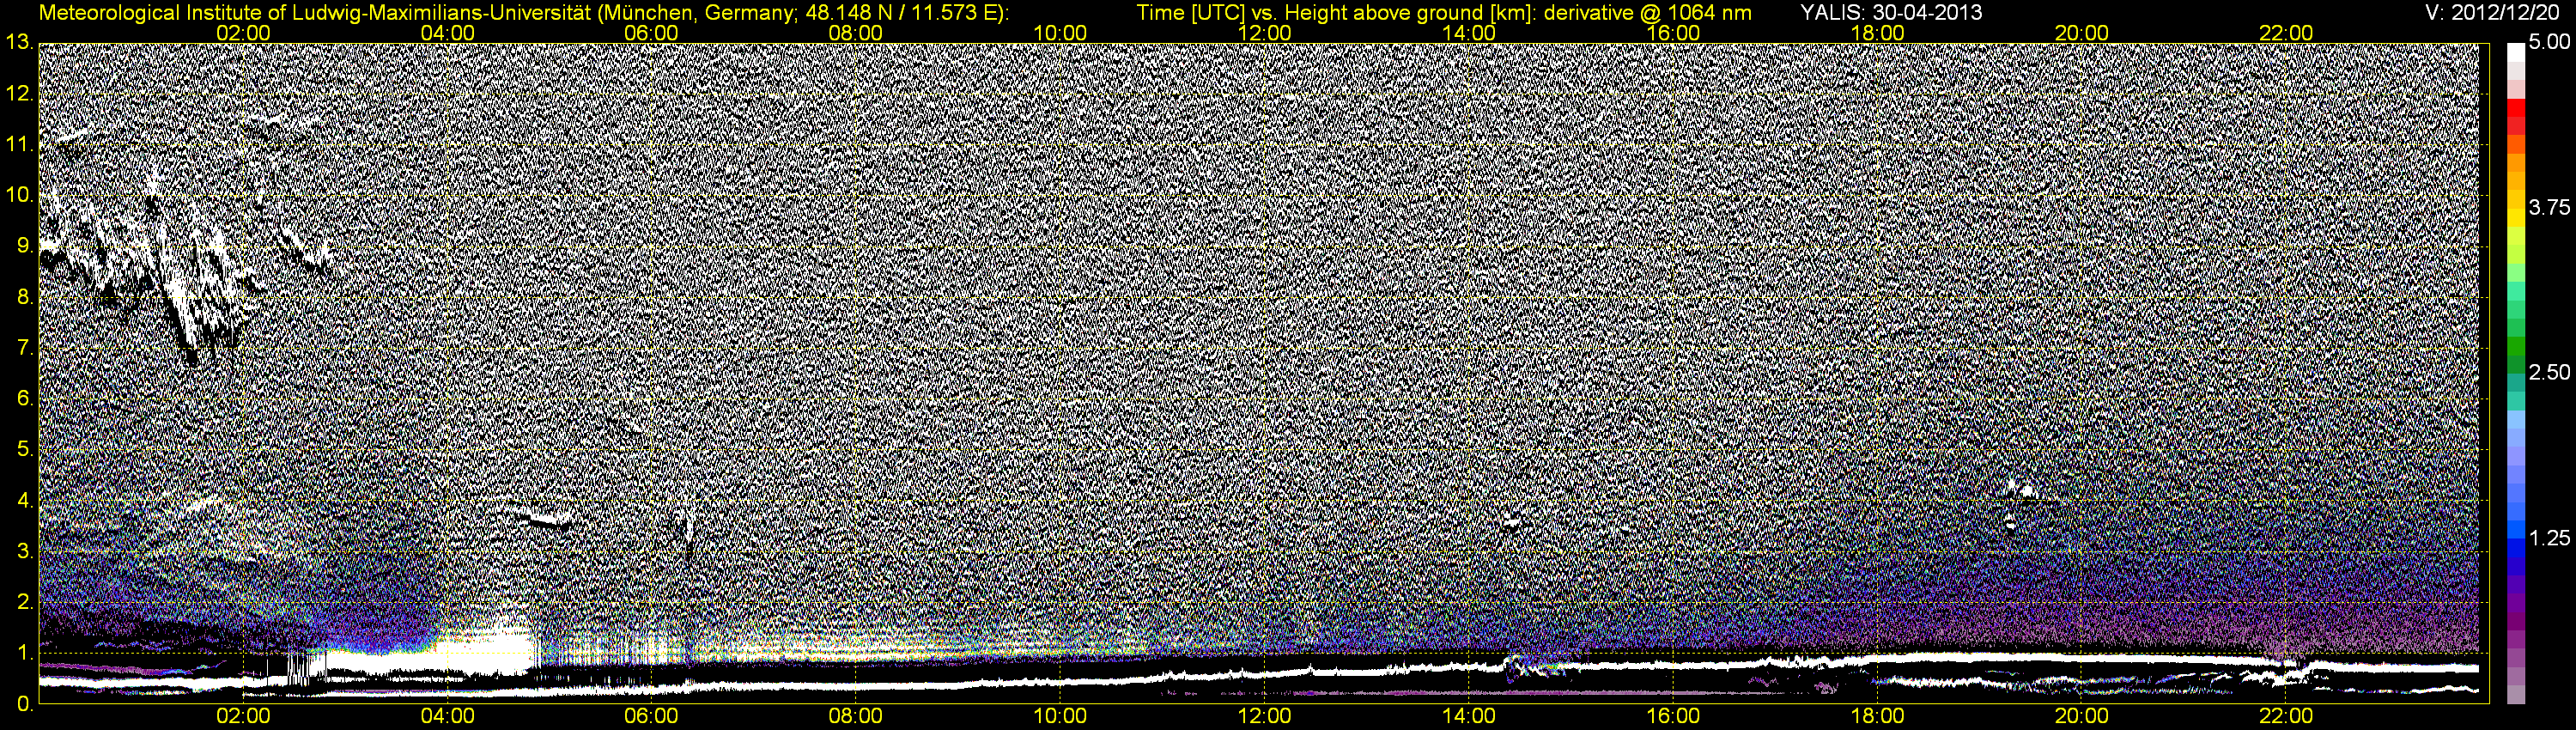Click the 11. km height axis label
Viewport: 2576px width, 730px height.
(19, 144)
